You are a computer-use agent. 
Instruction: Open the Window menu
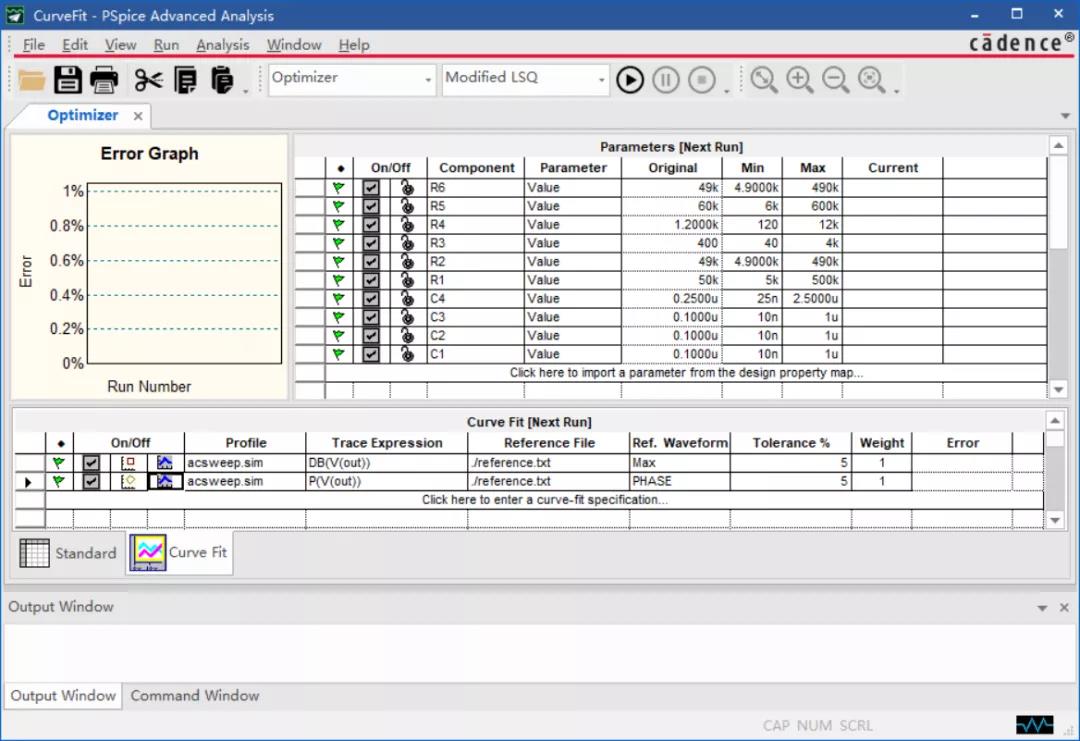pyautogui.click(x=294, y=45)
